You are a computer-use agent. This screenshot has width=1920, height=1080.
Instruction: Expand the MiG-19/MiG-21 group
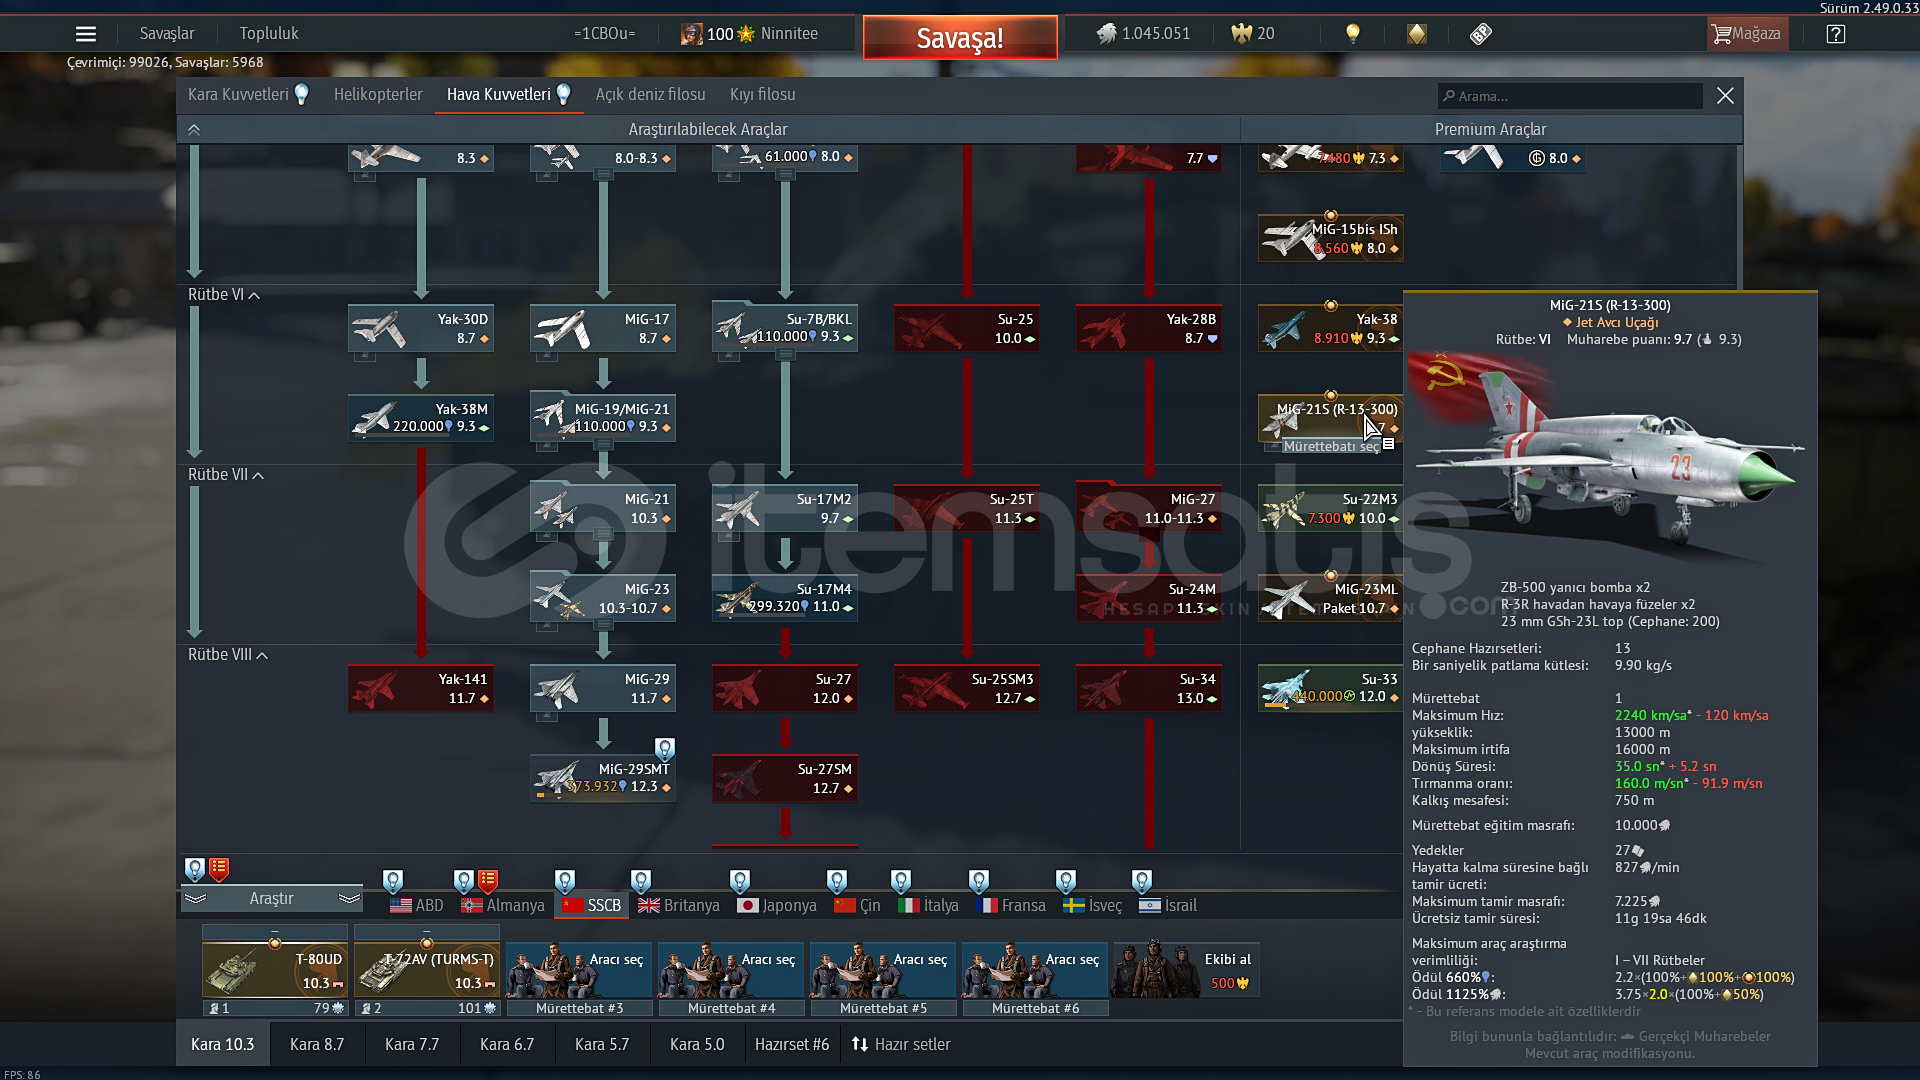(x=603, y=416)
